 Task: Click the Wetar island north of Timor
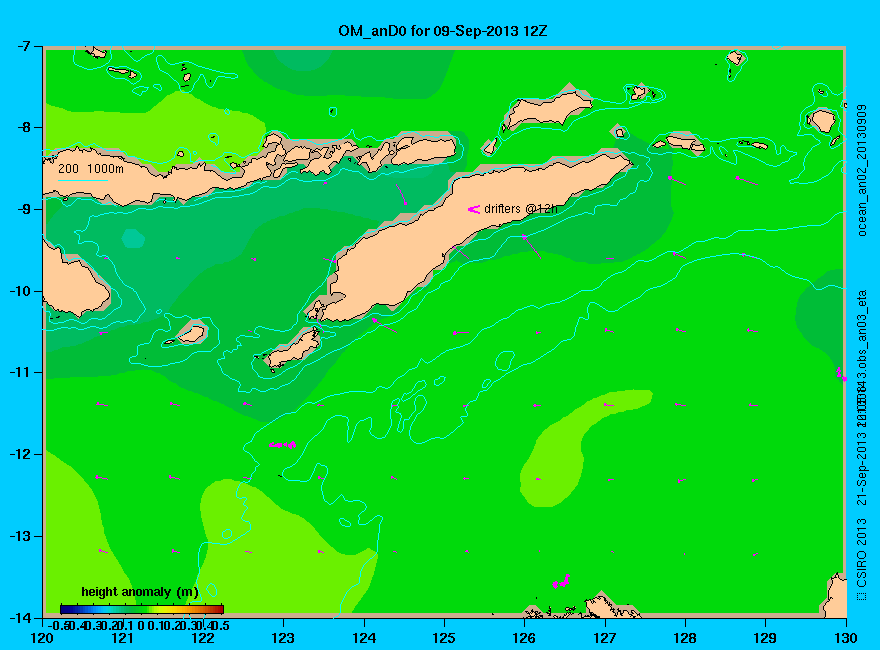coord(547,109)
